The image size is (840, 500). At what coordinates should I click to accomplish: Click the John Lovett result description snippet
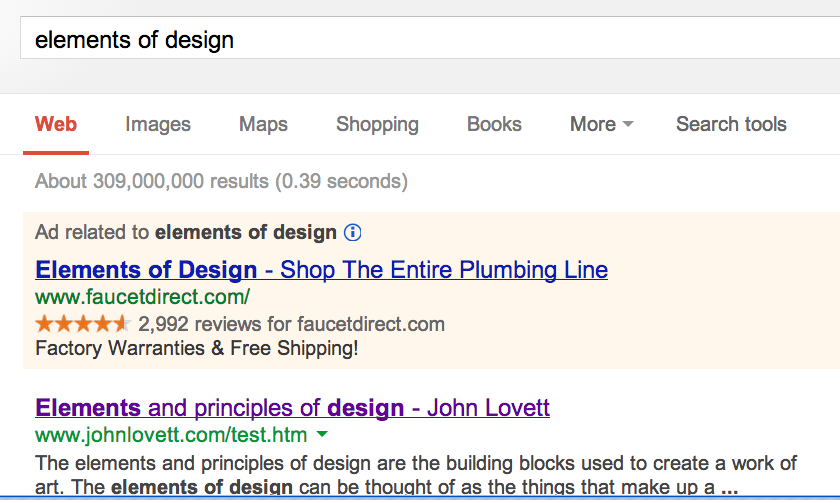tap(416, 474)
